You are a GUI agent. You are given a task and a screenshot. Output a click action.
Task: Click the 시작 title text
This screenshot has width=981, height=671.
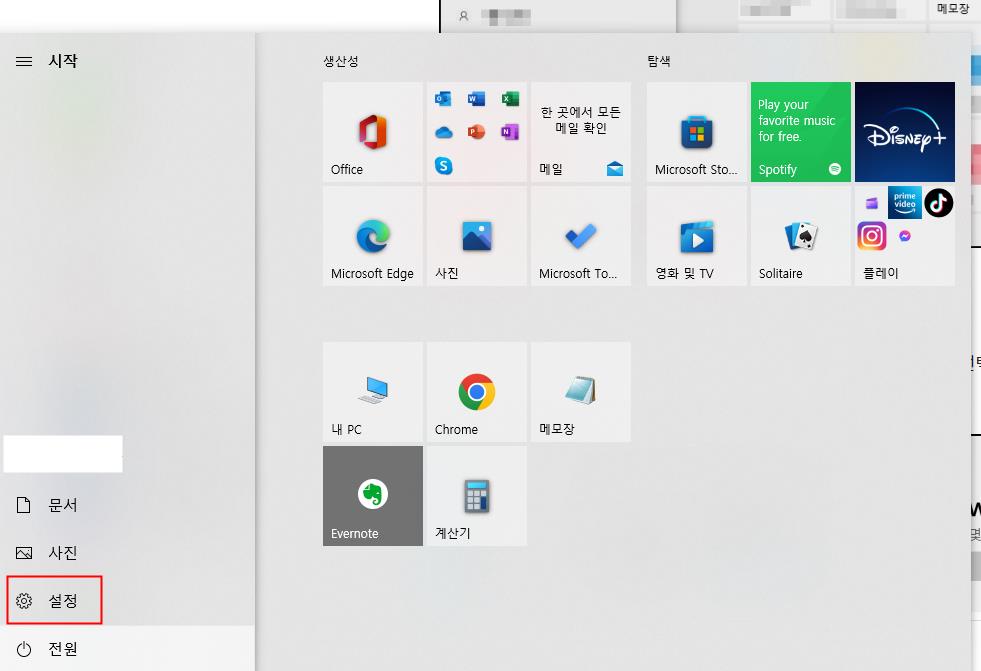pyautogui.click(x=63, y=61)
